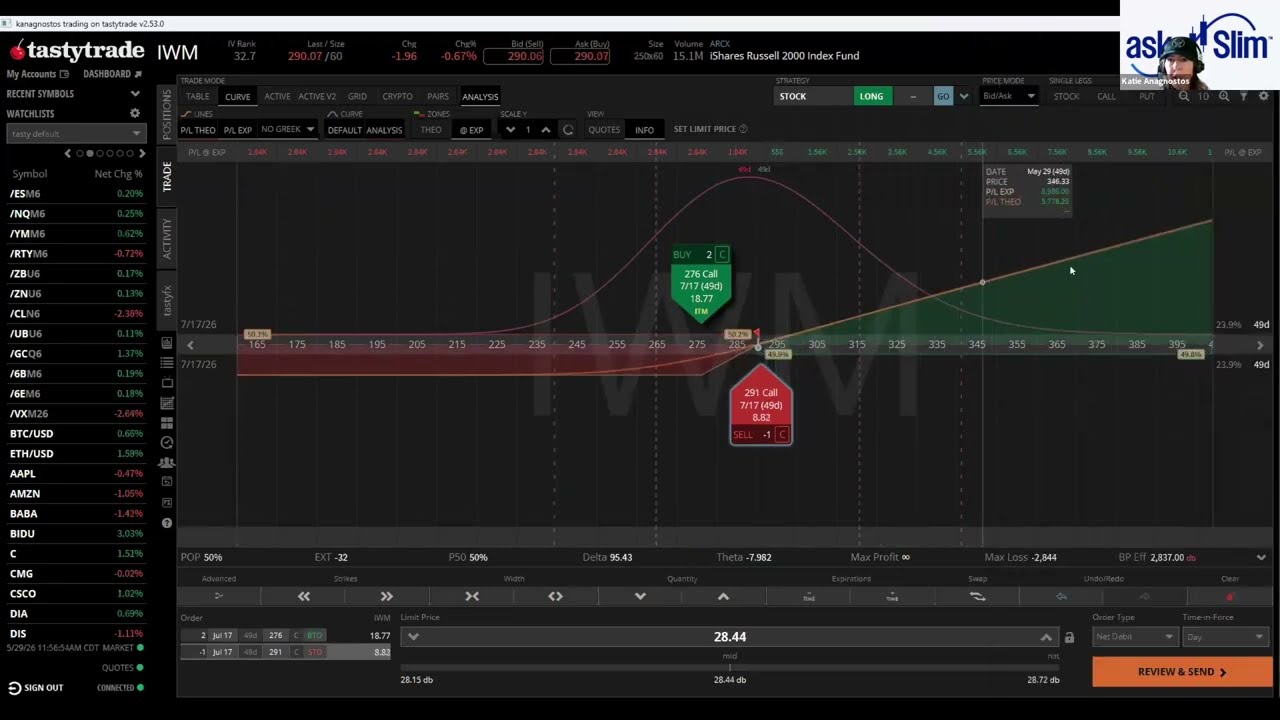1280x720 pixels.
Task: Toggle P/L EXP line
Action: (238, 130)
